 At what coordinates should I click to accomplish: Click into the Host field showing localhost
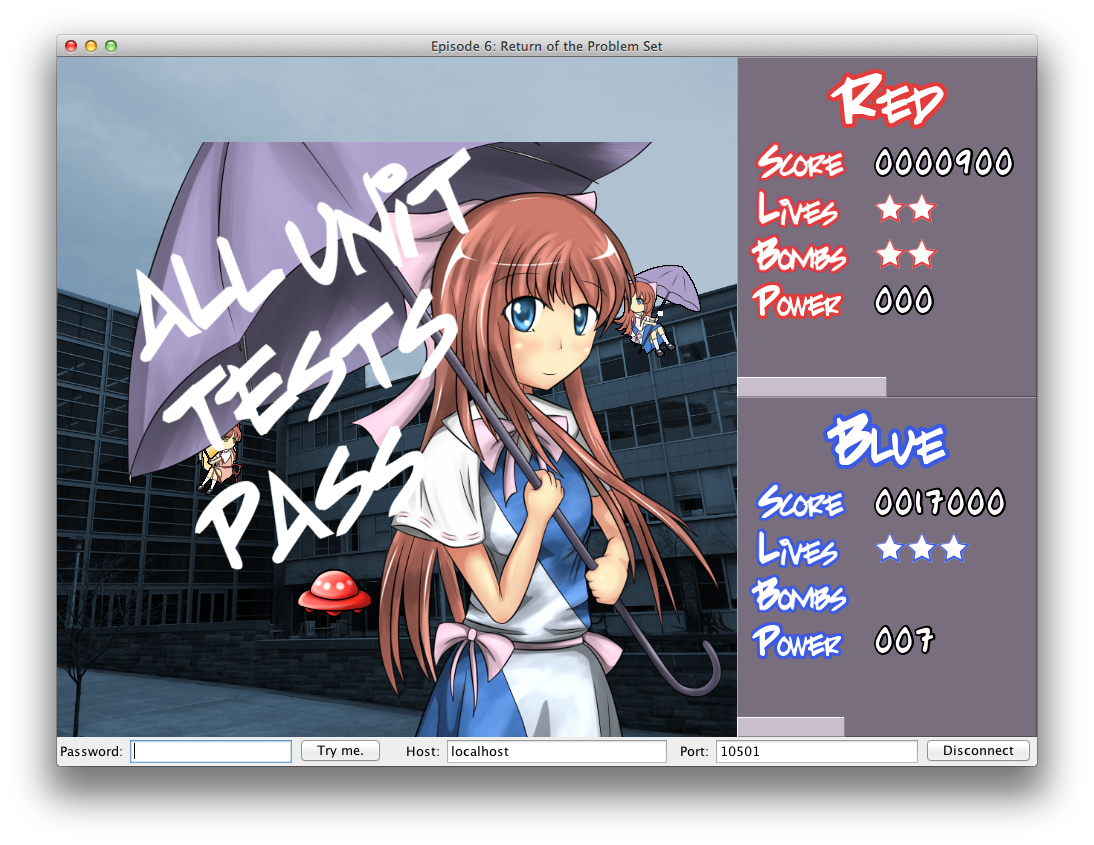click(x=555, y=751)
